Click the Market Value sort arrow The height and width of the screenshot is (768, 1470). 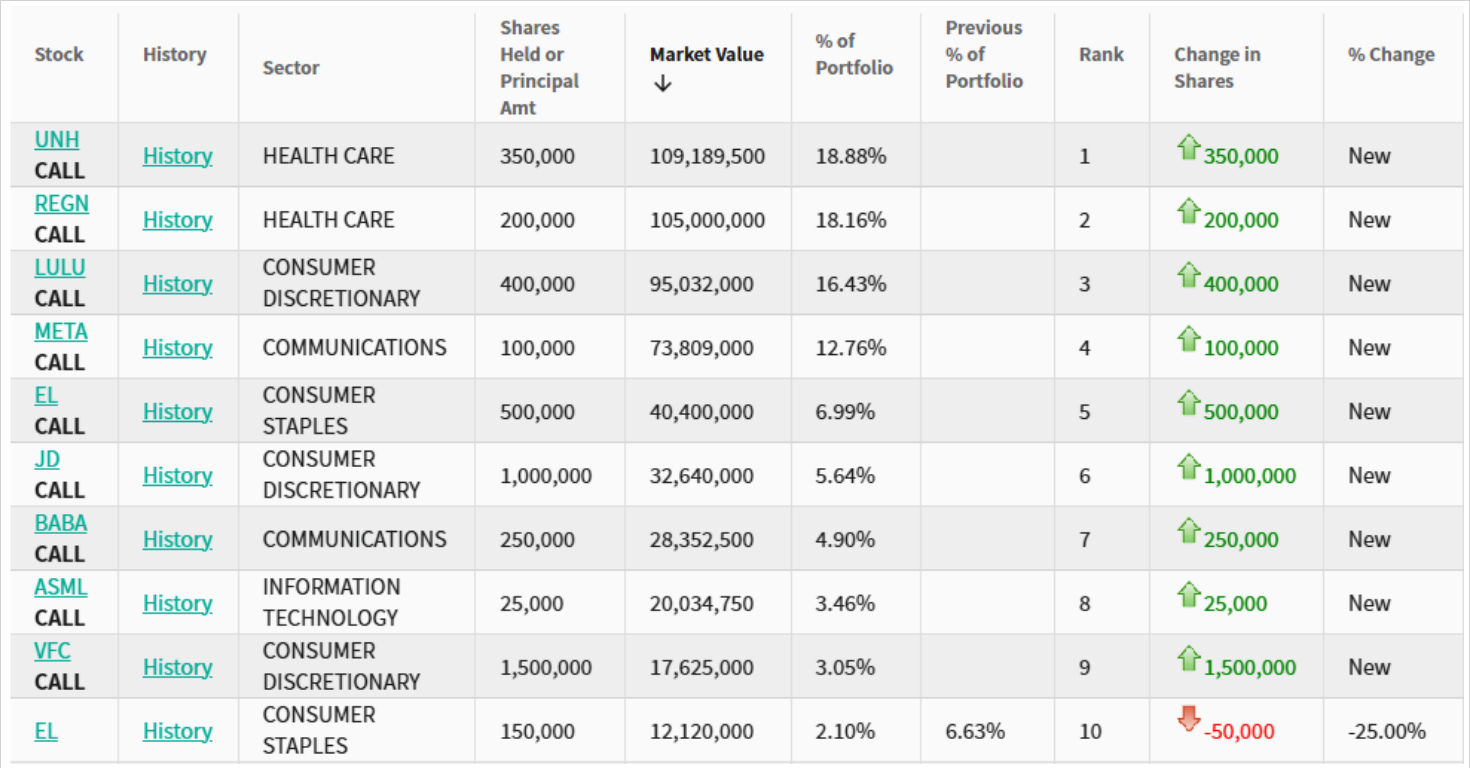click(662, 85)
